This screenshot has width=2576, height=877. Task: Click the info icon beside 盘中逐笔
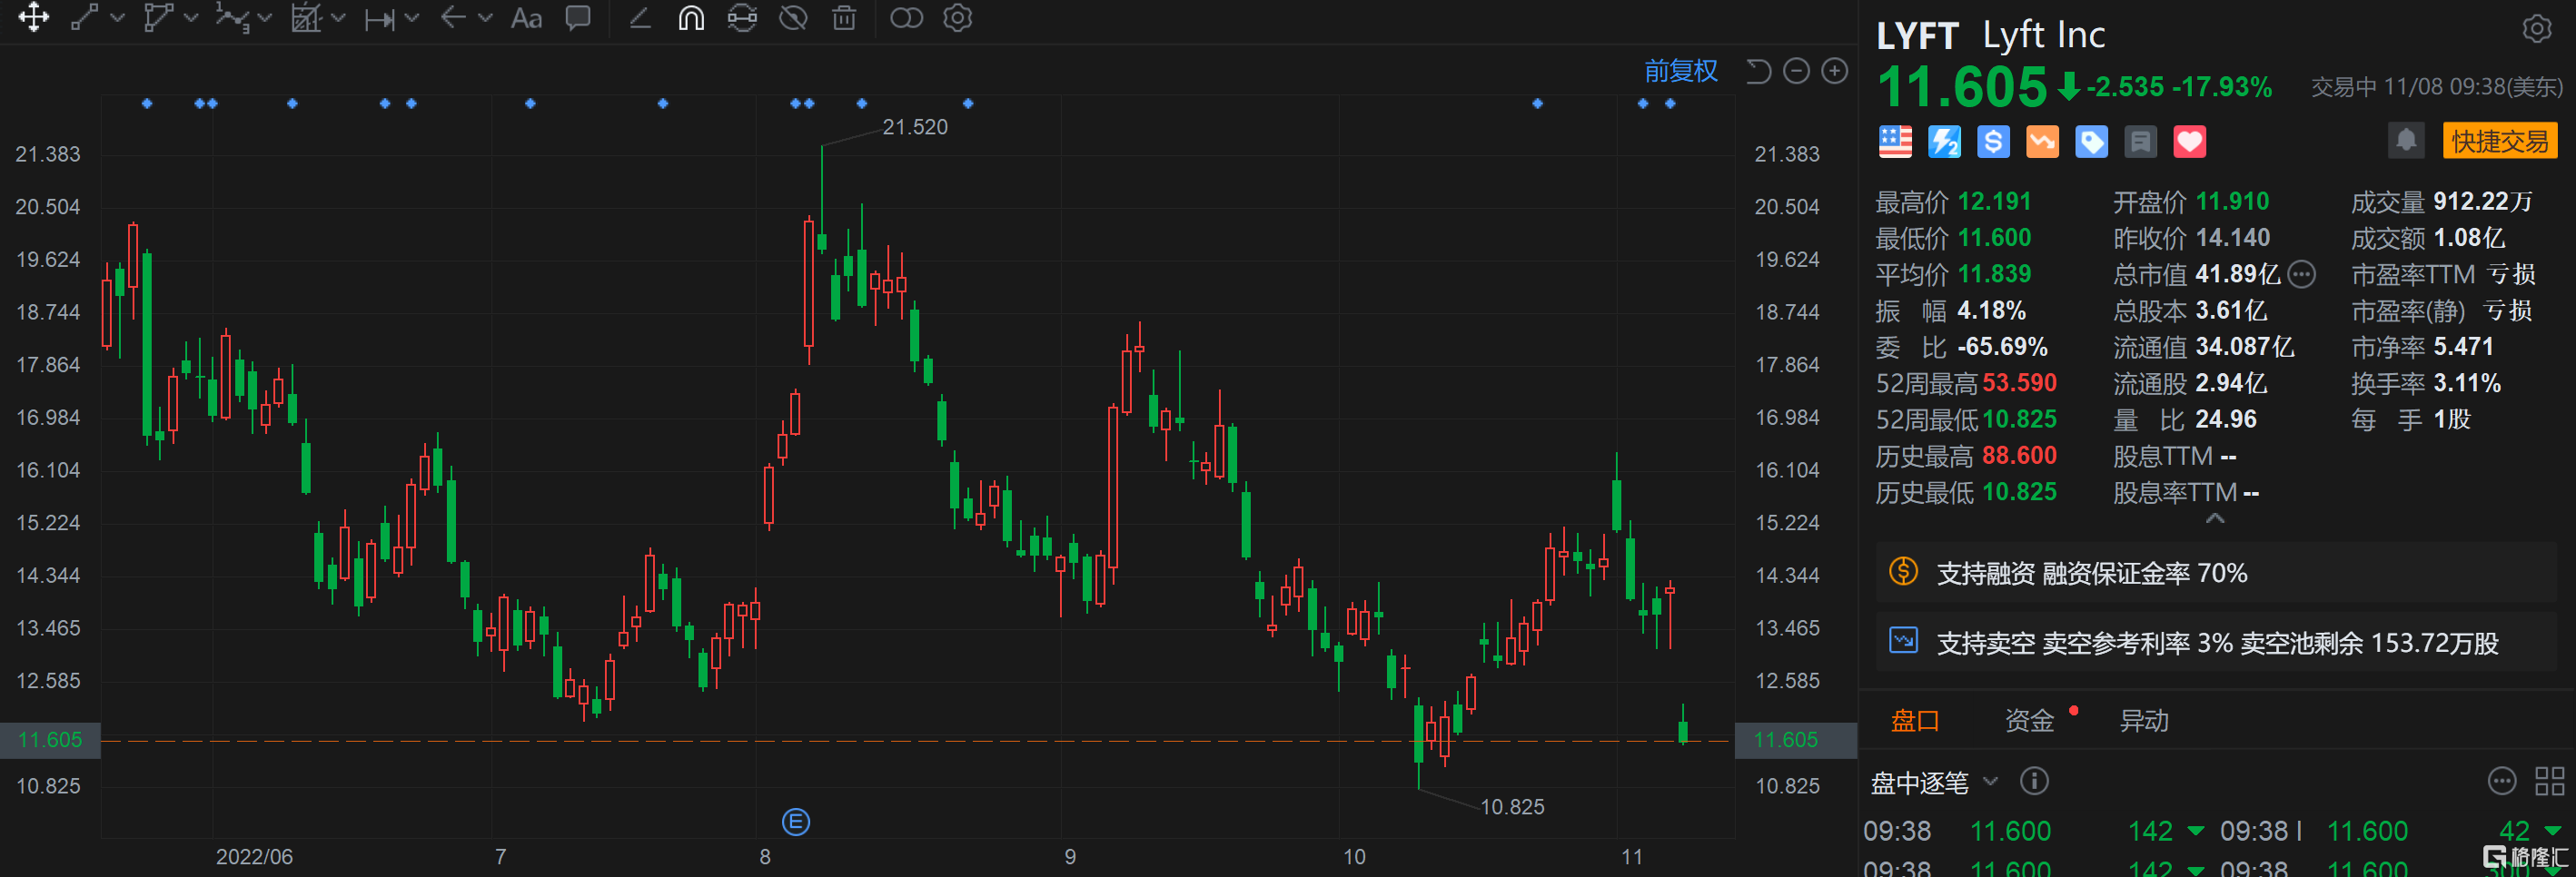[2034, 781]
